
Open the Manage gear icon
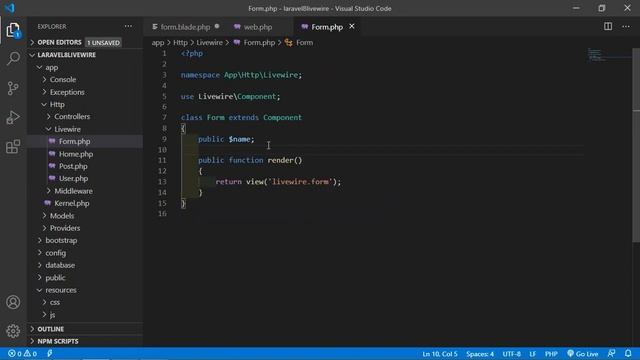pyautogui.click(x=13, y=331)
